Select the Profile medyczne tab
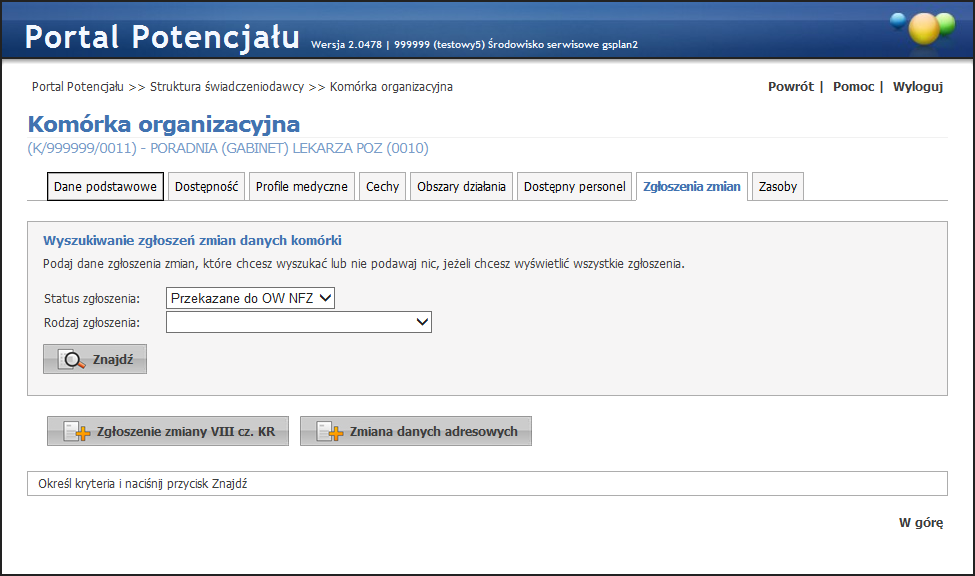Viewport: 975px width, 576px height. pos(301,187)
